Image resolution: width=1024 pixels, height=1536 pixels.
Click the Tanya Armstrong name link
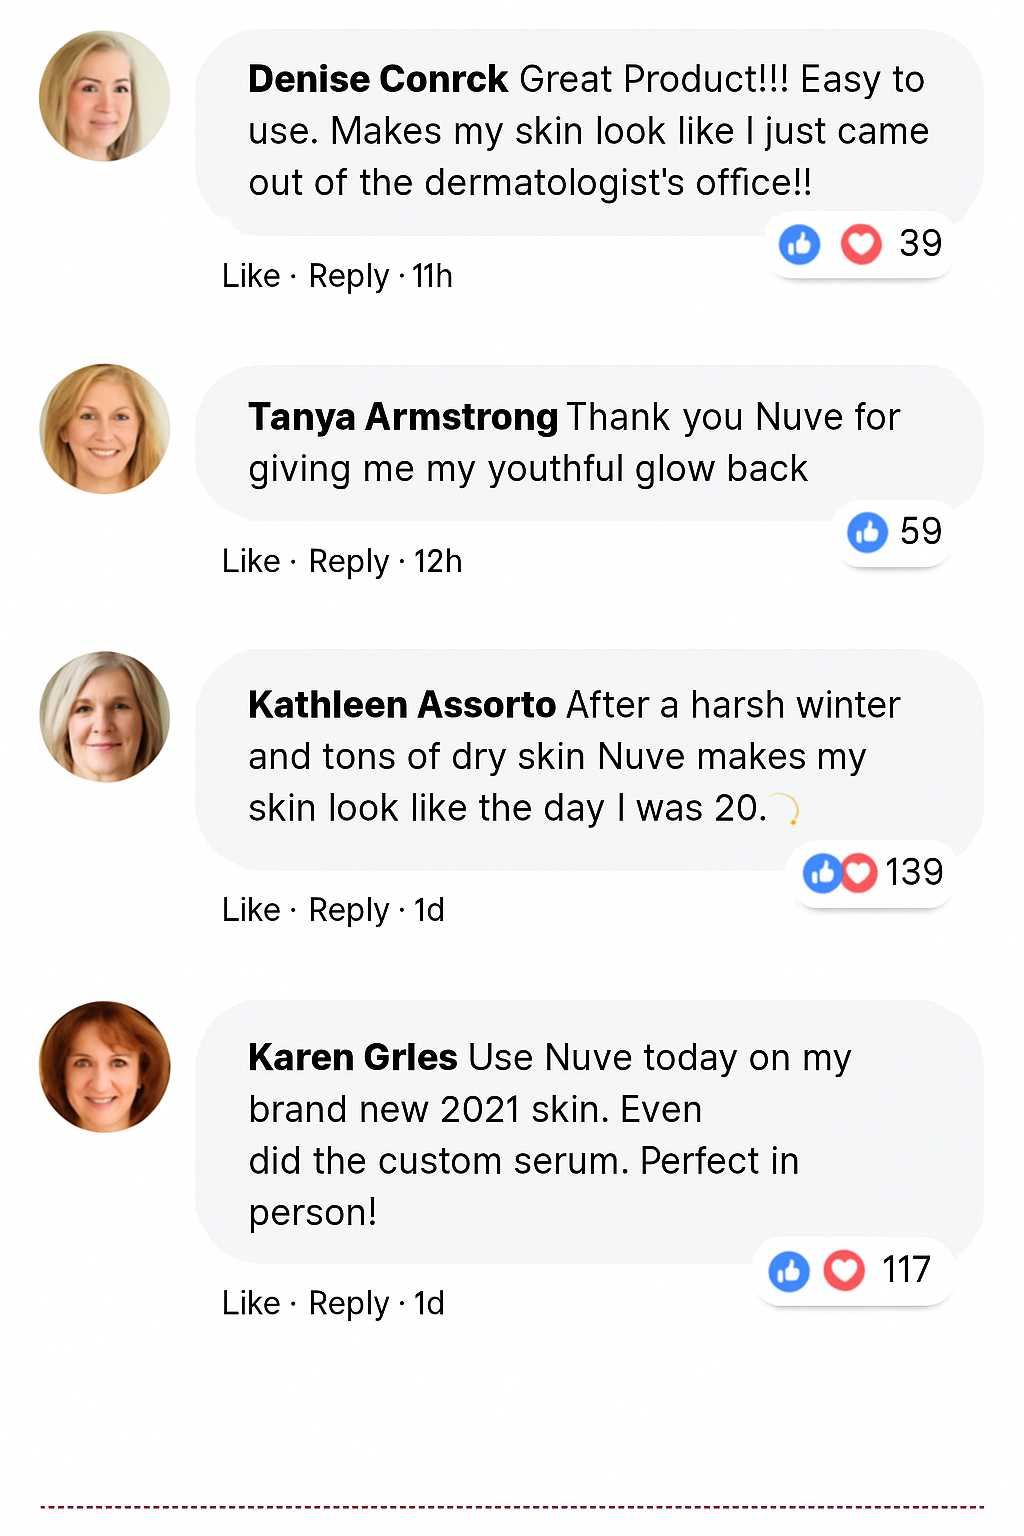[403, 417]
